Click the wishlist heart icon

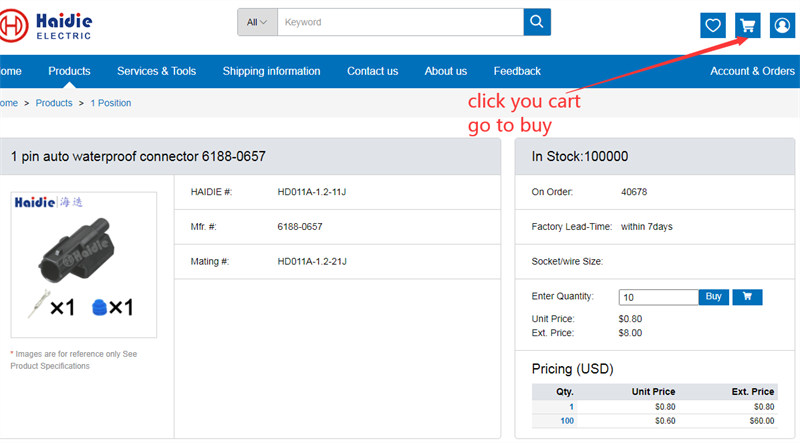(x=713, y=26)
